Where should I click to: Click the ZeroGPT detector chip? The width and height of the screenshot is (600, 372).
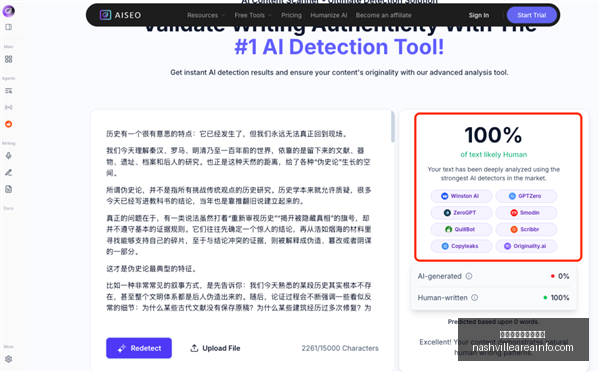pyautogui.click(x=461, y=213)
